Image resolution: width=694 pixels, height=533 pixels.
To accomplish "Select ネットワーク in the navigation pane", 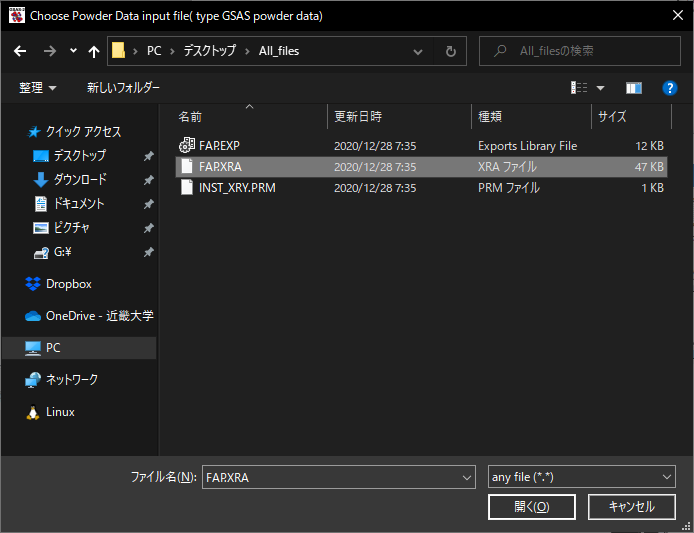I will click(x=72, y=380).
